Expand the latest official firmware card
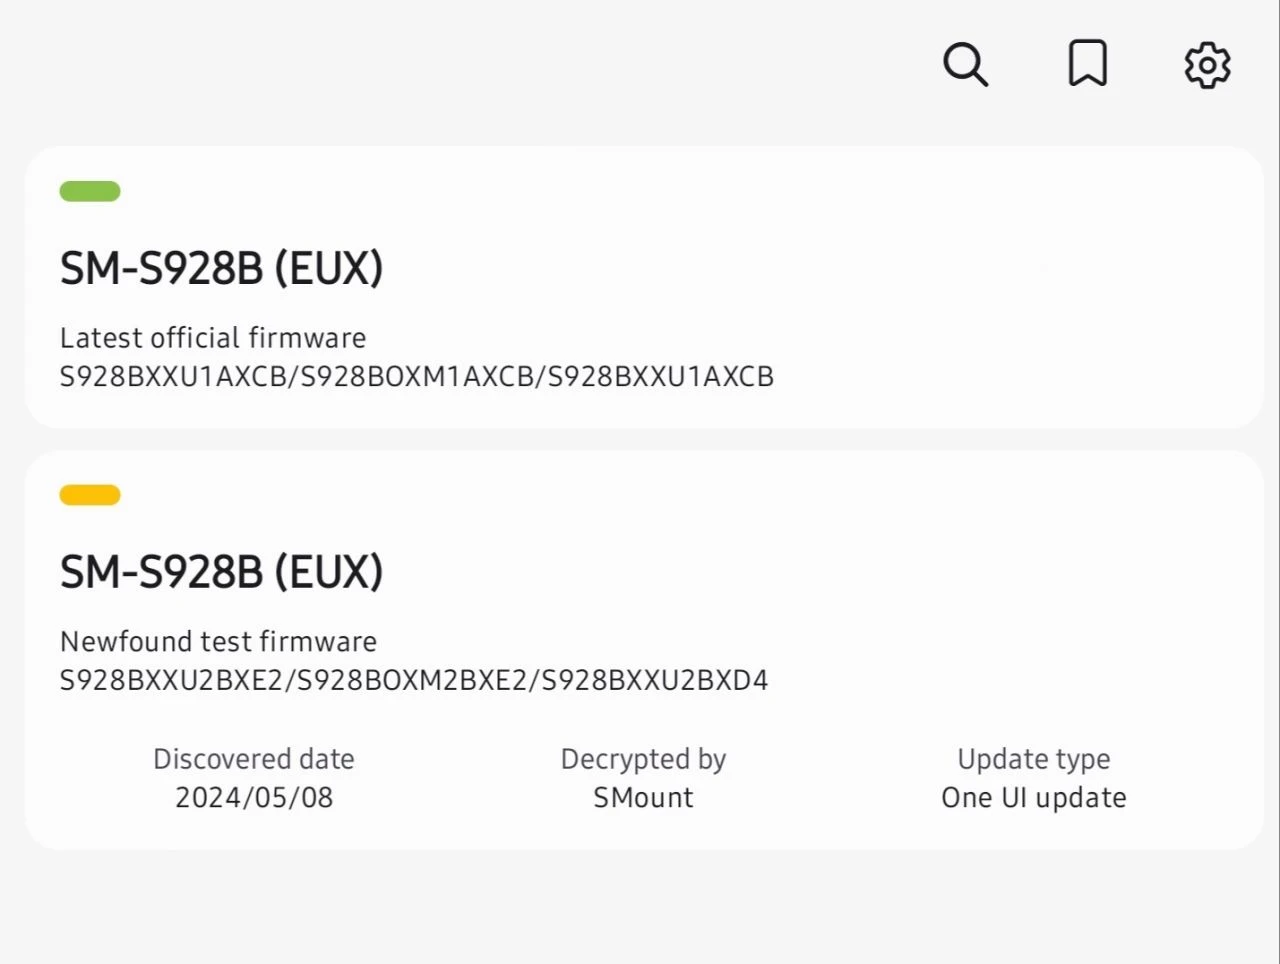This screenshot has height=964, width=1280. click(x=640, y=288)
